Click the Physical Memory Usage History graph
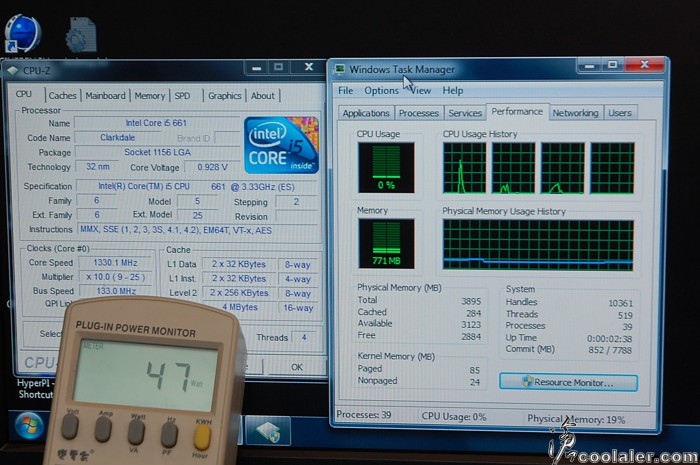The image size is (700, 465). point(538,245)
